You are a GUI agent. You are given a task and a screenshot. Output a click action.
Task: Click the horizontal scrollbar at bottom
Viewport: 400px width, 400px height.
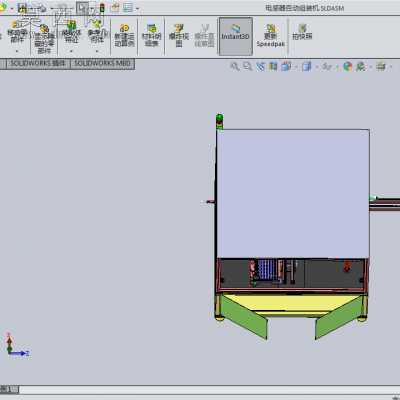209,389
